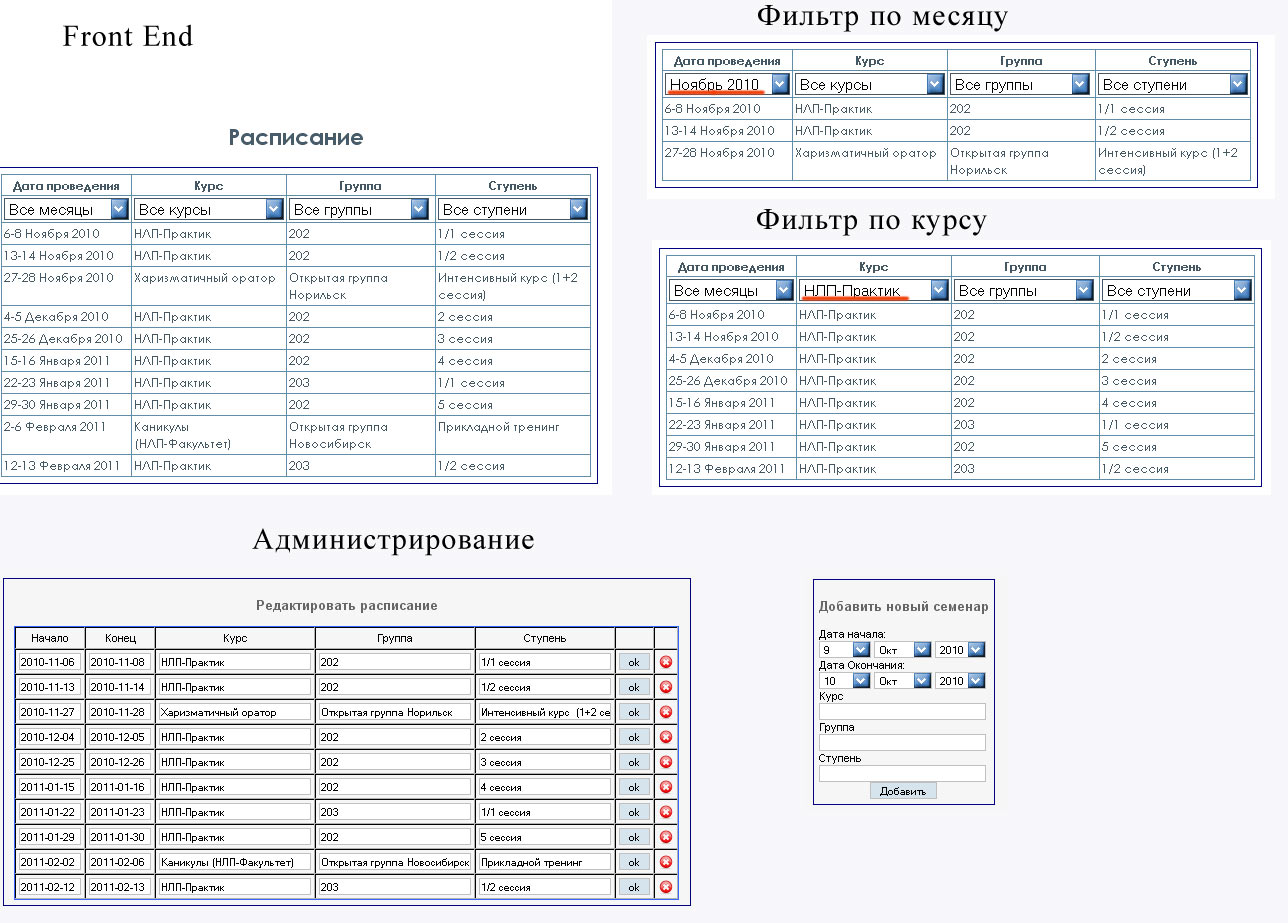Click '27-28 Ноября 2010' in Расписание table
This screenshot has height=923, width=1288.
pyautogui.click(x=59, y=278)
